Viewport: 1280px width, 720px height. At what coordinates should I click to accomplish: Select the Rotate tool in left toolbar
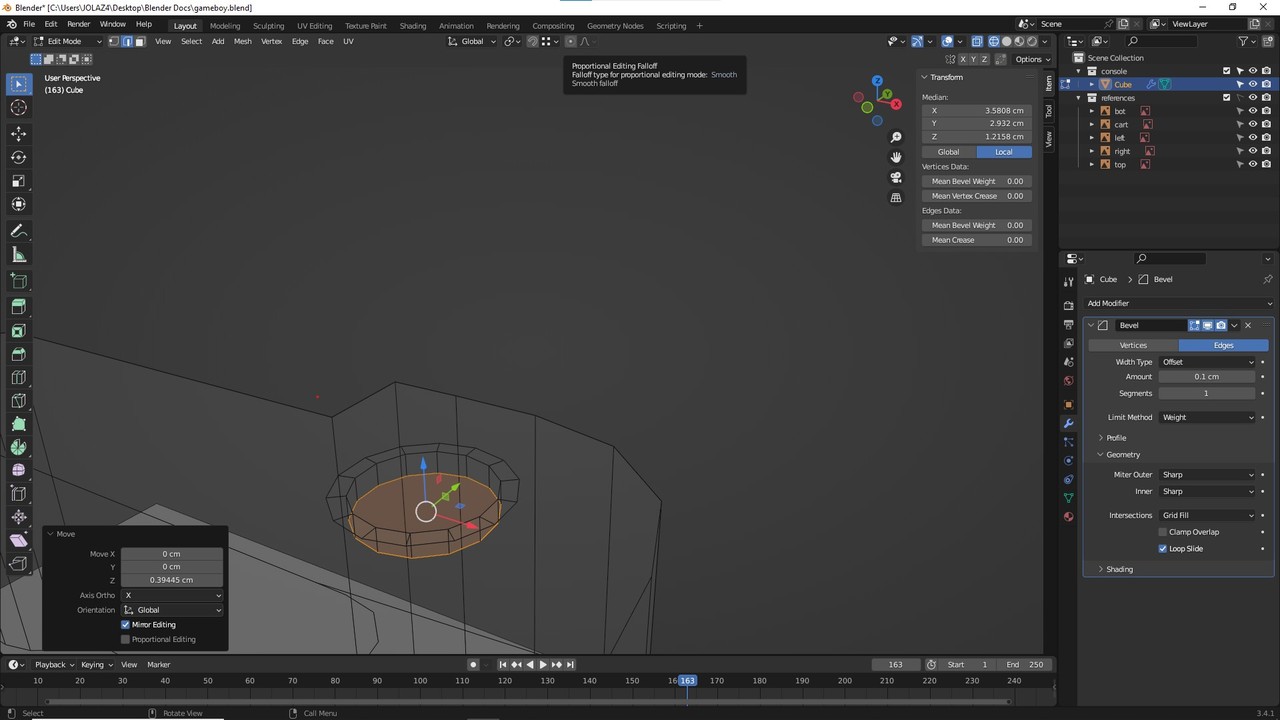[x=18, y=157]
